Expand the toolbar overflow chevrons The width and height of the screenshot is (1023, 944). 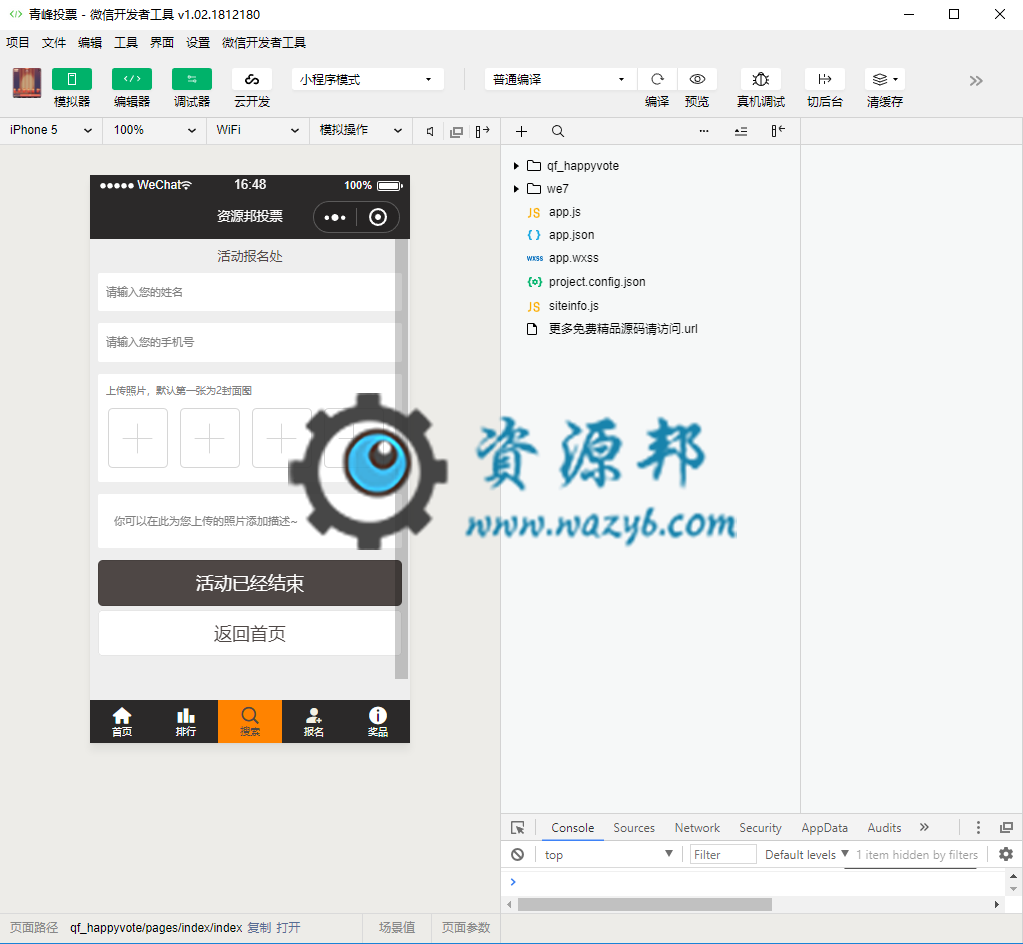(976, 81)
